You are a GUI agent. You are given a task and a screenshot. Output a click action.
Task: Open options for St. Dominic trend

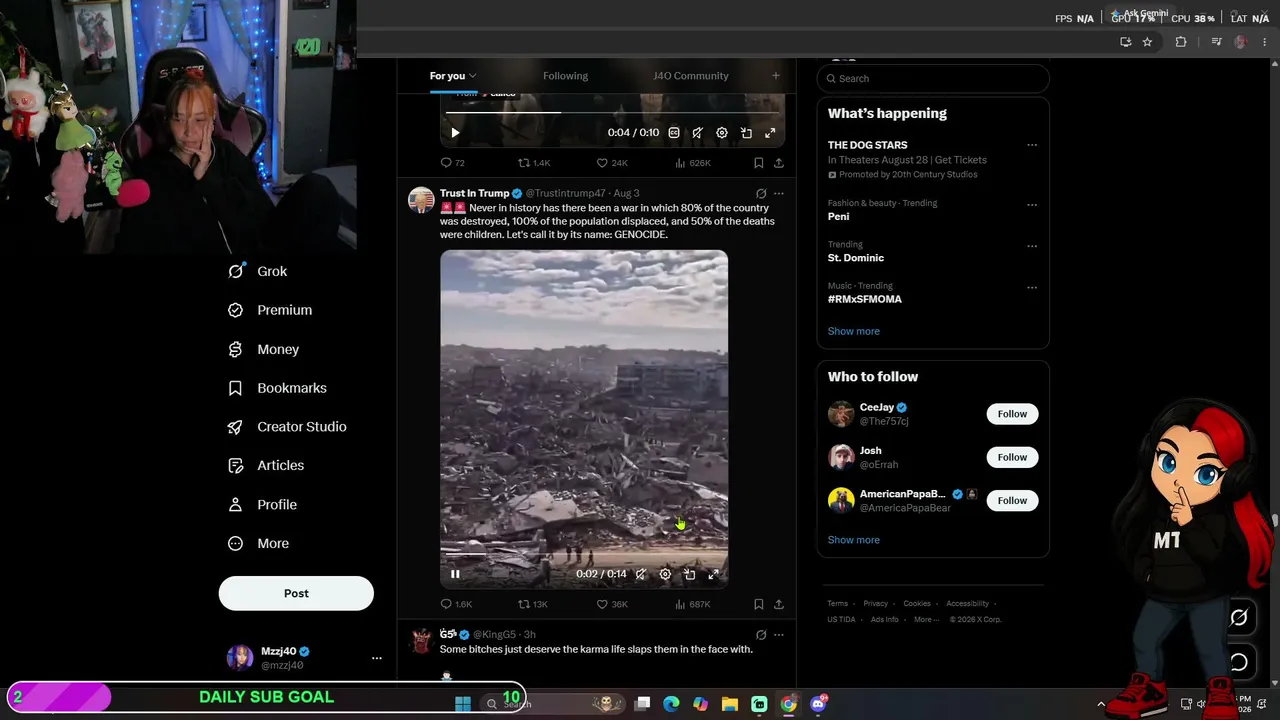(1032, 246)
